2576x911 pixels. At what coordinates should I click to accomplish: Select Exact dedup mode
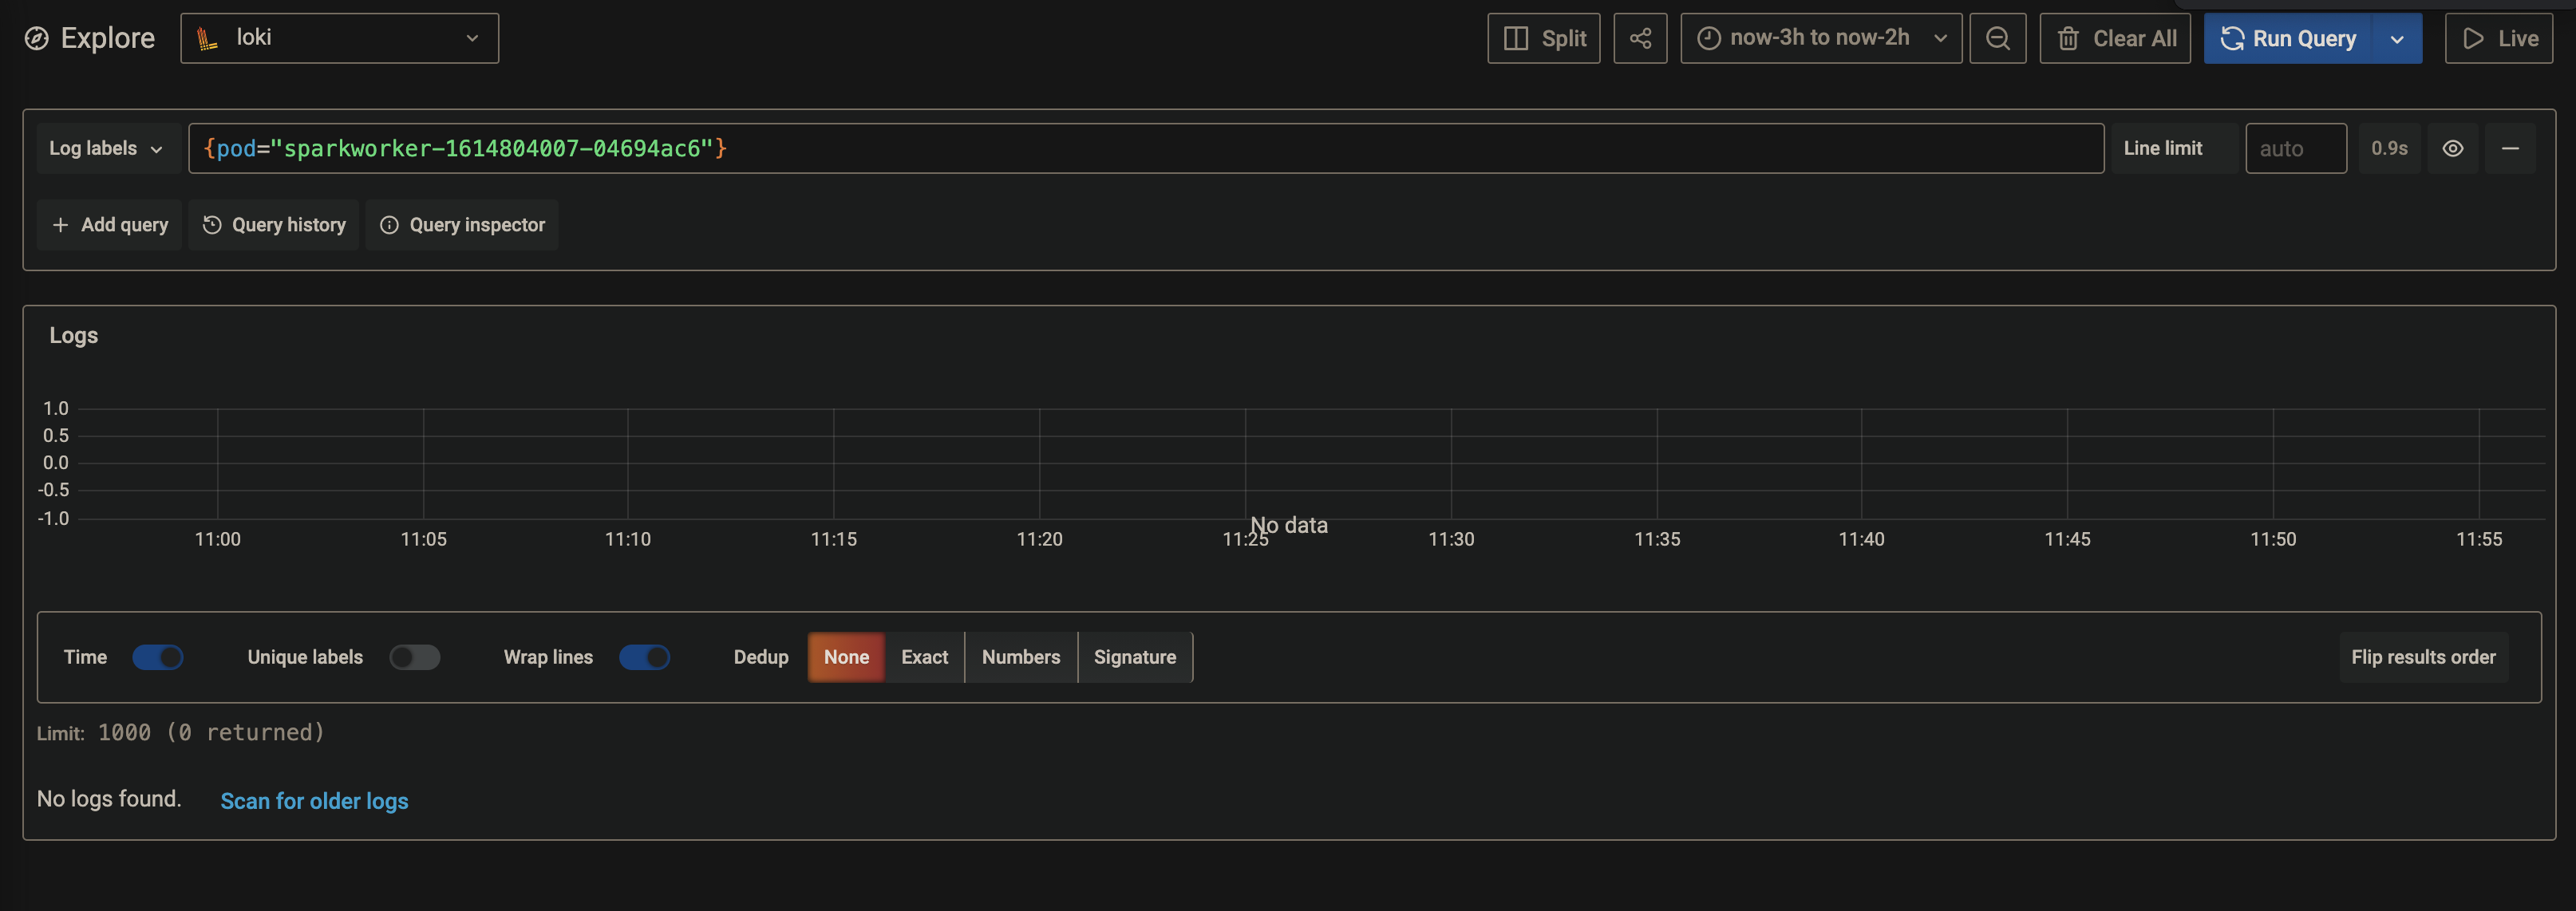pyautogui.click(x=923, y=657)
